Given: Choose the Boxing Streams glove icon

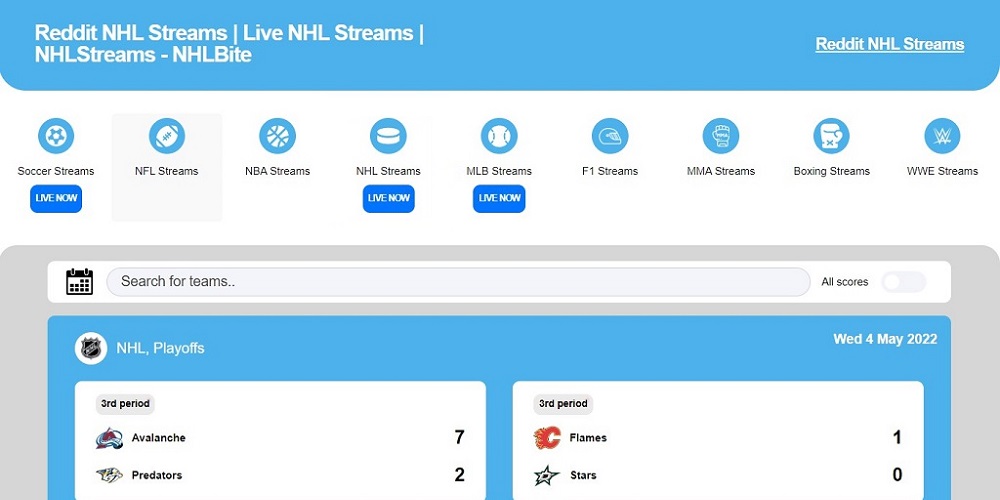Looking at the screenshot, I should (x=832, y=136).
